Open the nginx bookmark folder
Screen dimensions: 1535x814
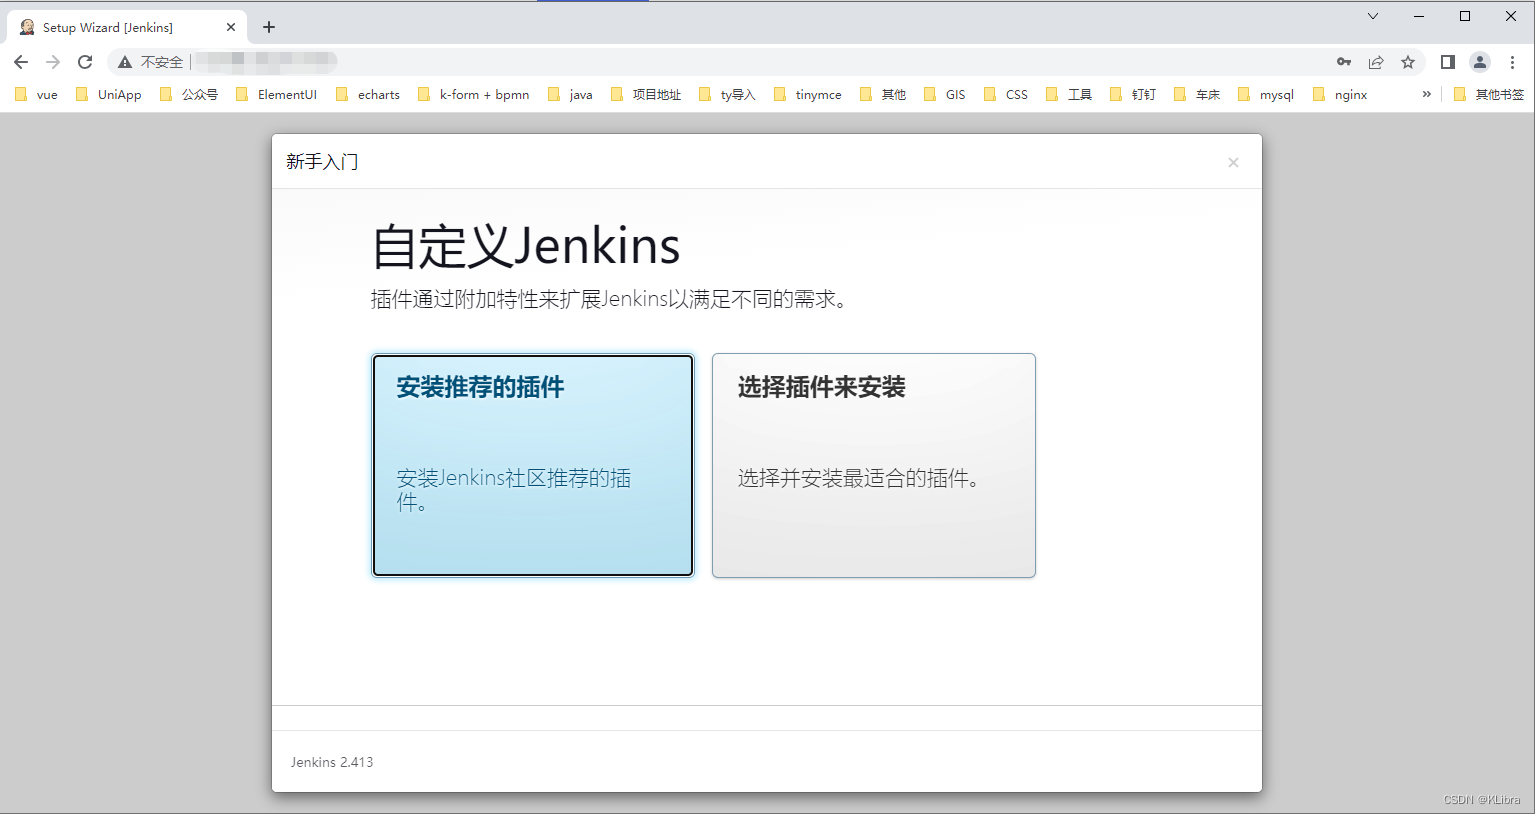tap(1340, 95)
